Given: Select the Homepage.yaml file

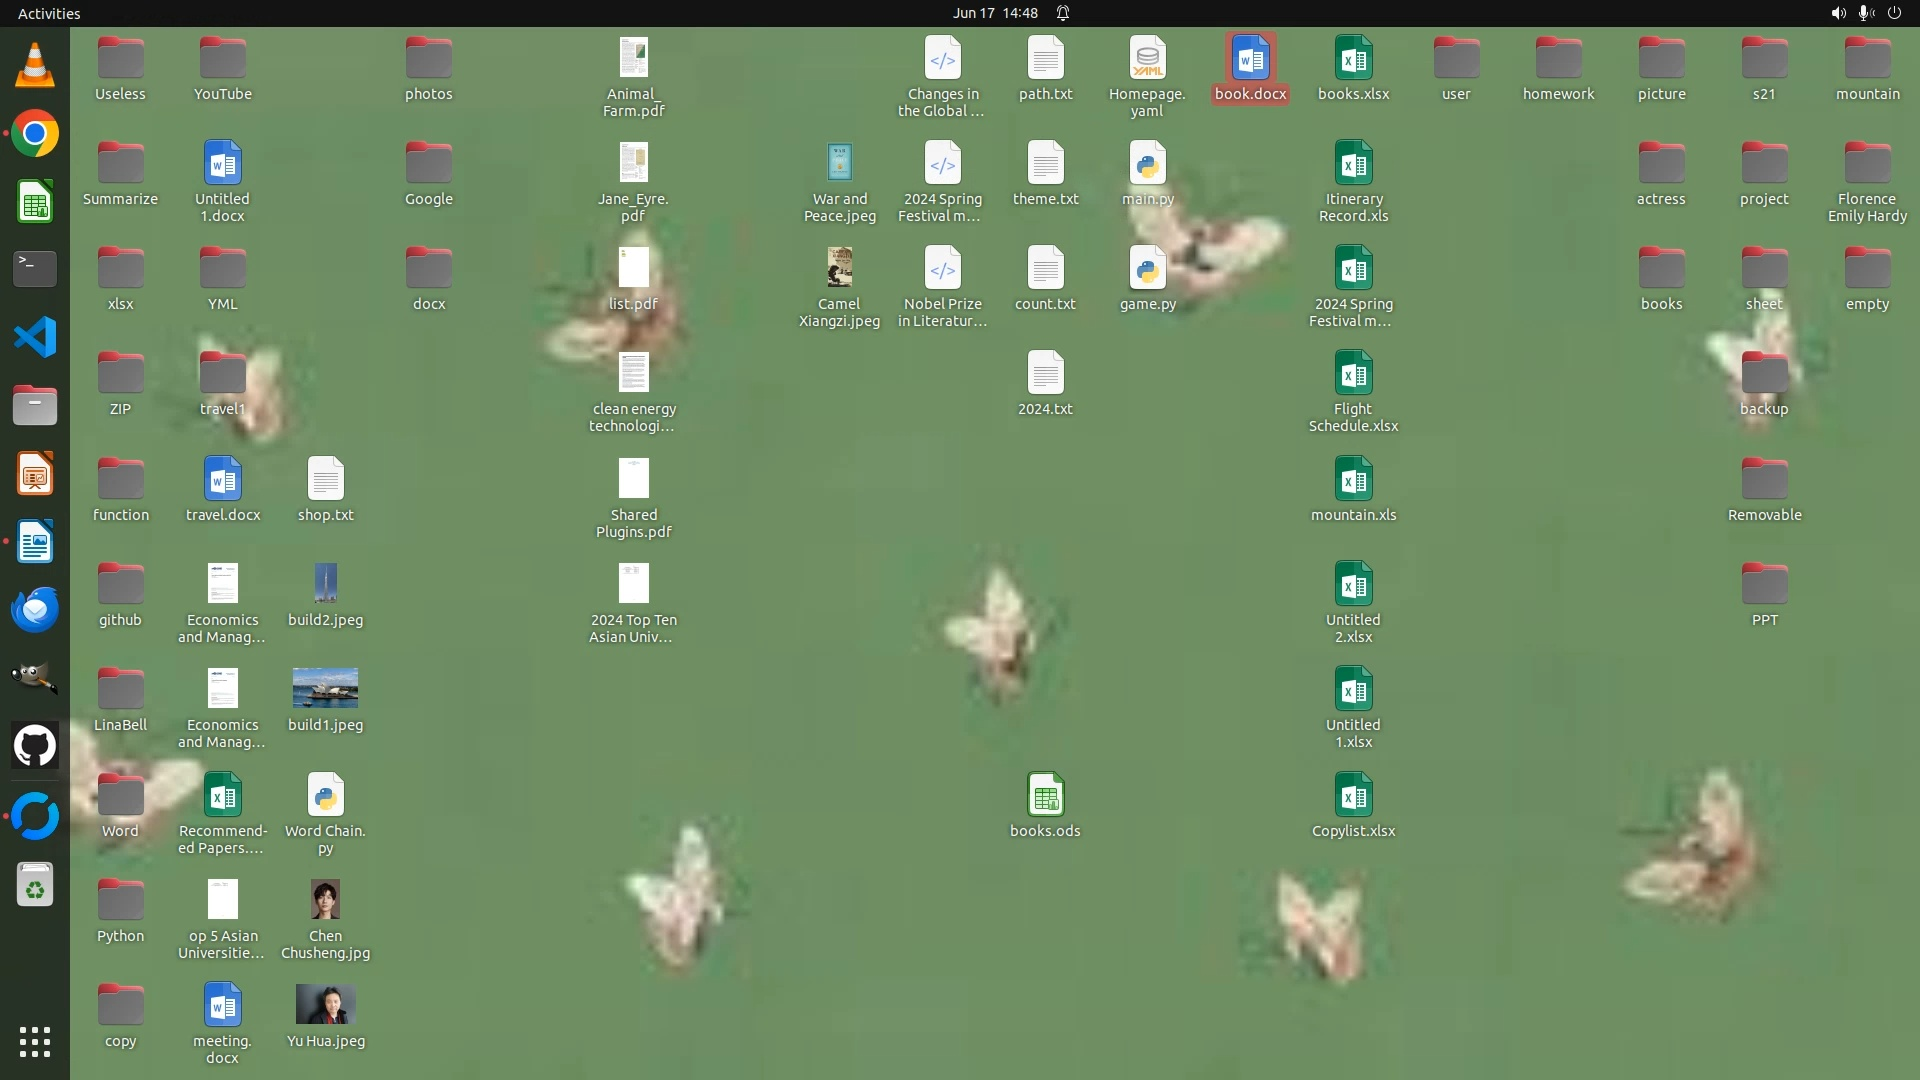Looking at the screenshot, I should coord(1147,60).
